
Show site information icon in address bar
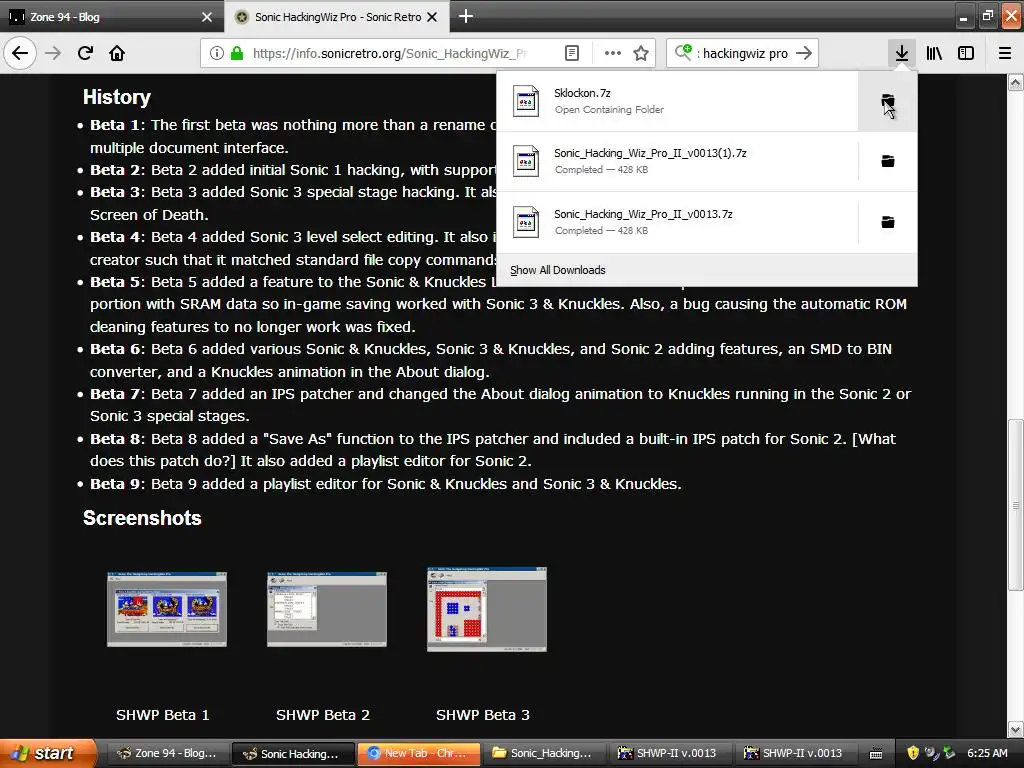tap(216, 53)
